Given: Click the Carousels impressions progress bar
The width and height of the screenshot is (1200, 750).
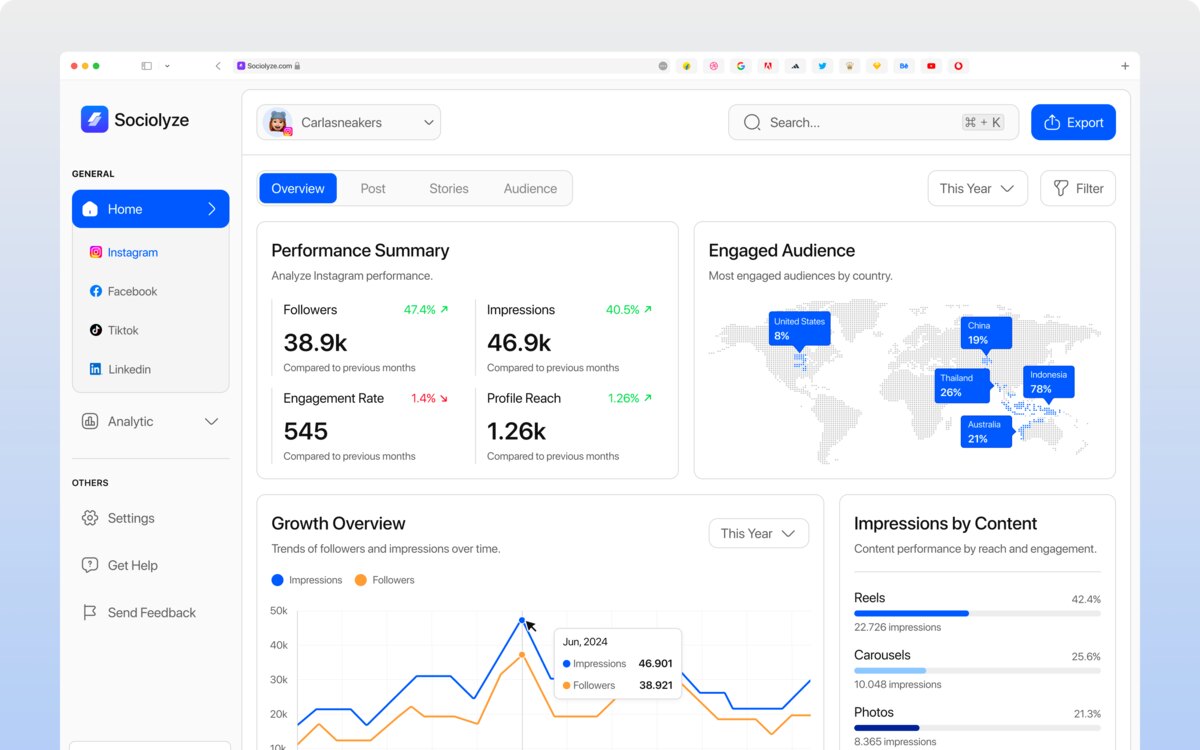Looking at the screenshot, I should [x=977, y=670].
